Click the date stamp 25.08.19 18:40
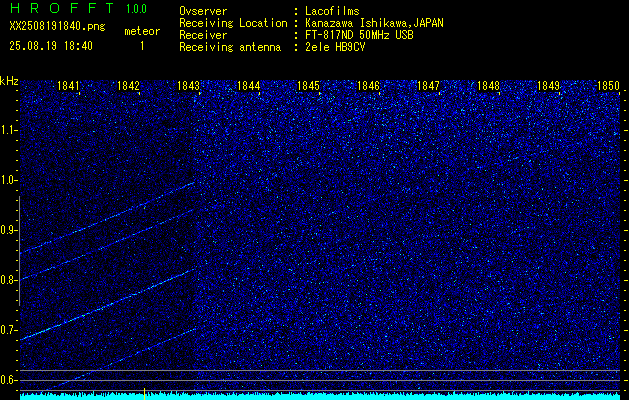 (x=51, y=46)
